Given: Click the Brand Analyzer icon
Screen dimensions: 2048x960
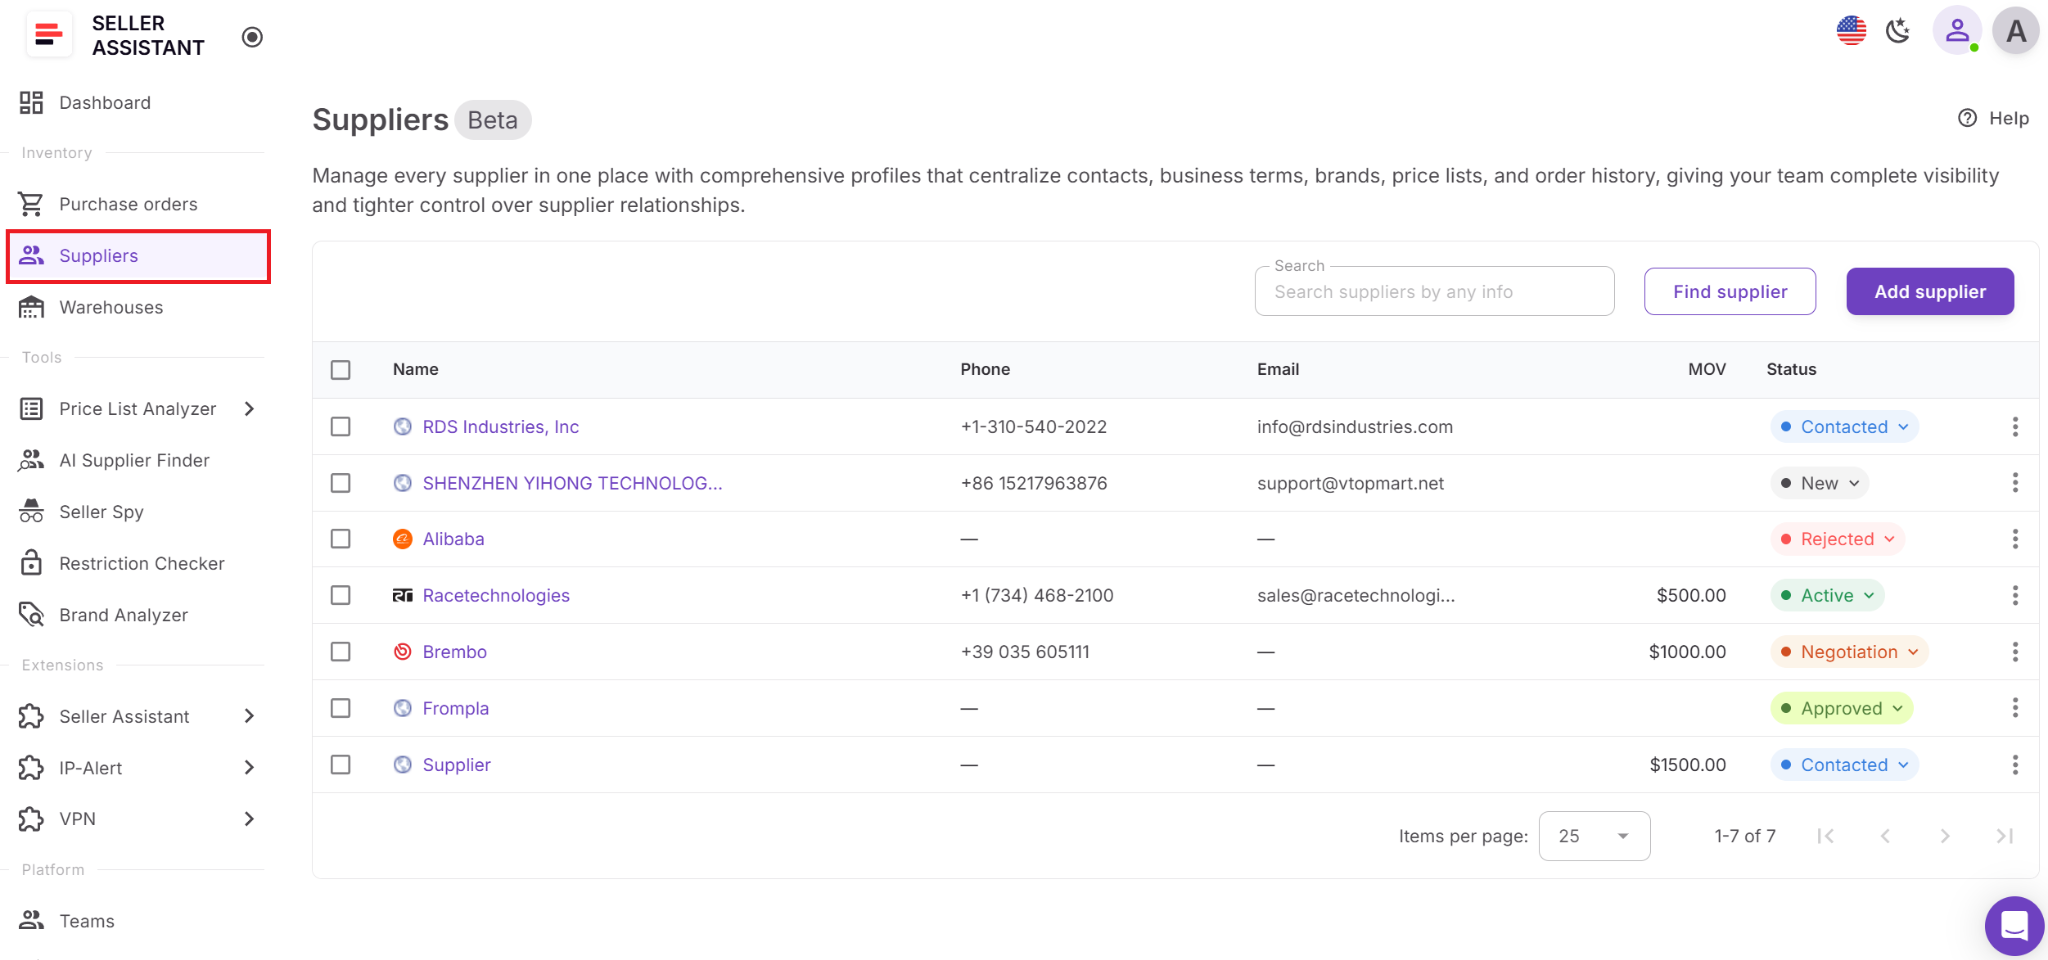Looking at the screenshot, I should click(31, 614).
